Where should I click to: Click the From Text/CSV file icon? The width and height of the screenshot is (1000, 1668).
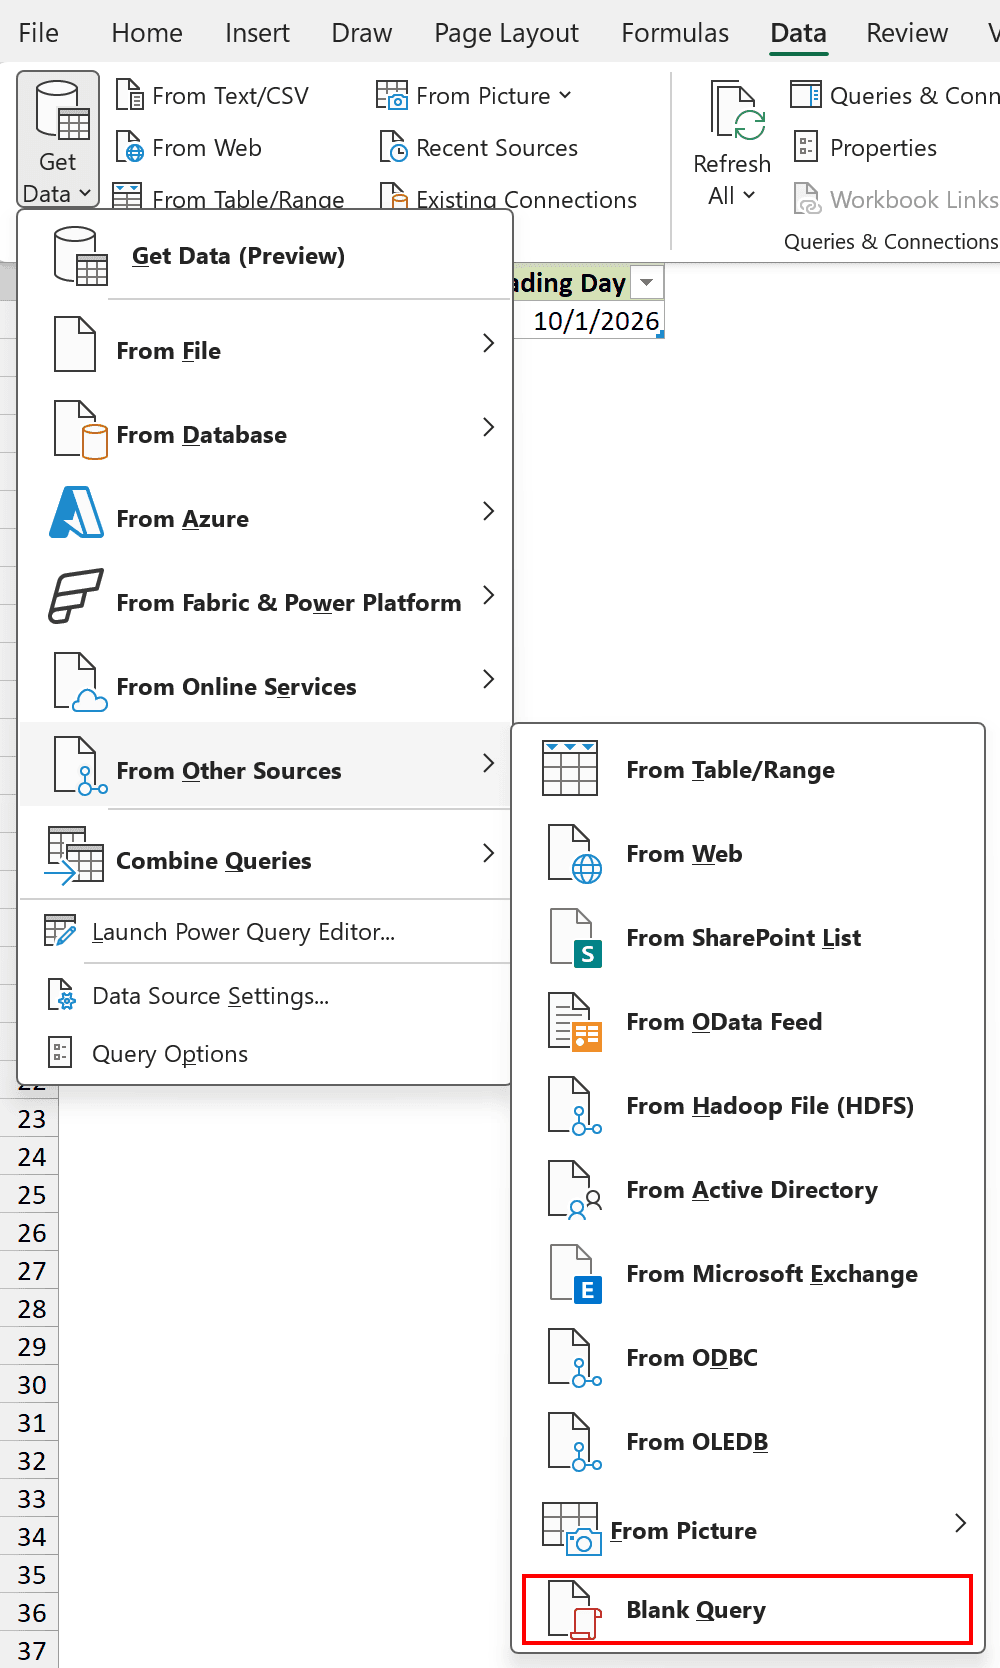coord(130,95)
